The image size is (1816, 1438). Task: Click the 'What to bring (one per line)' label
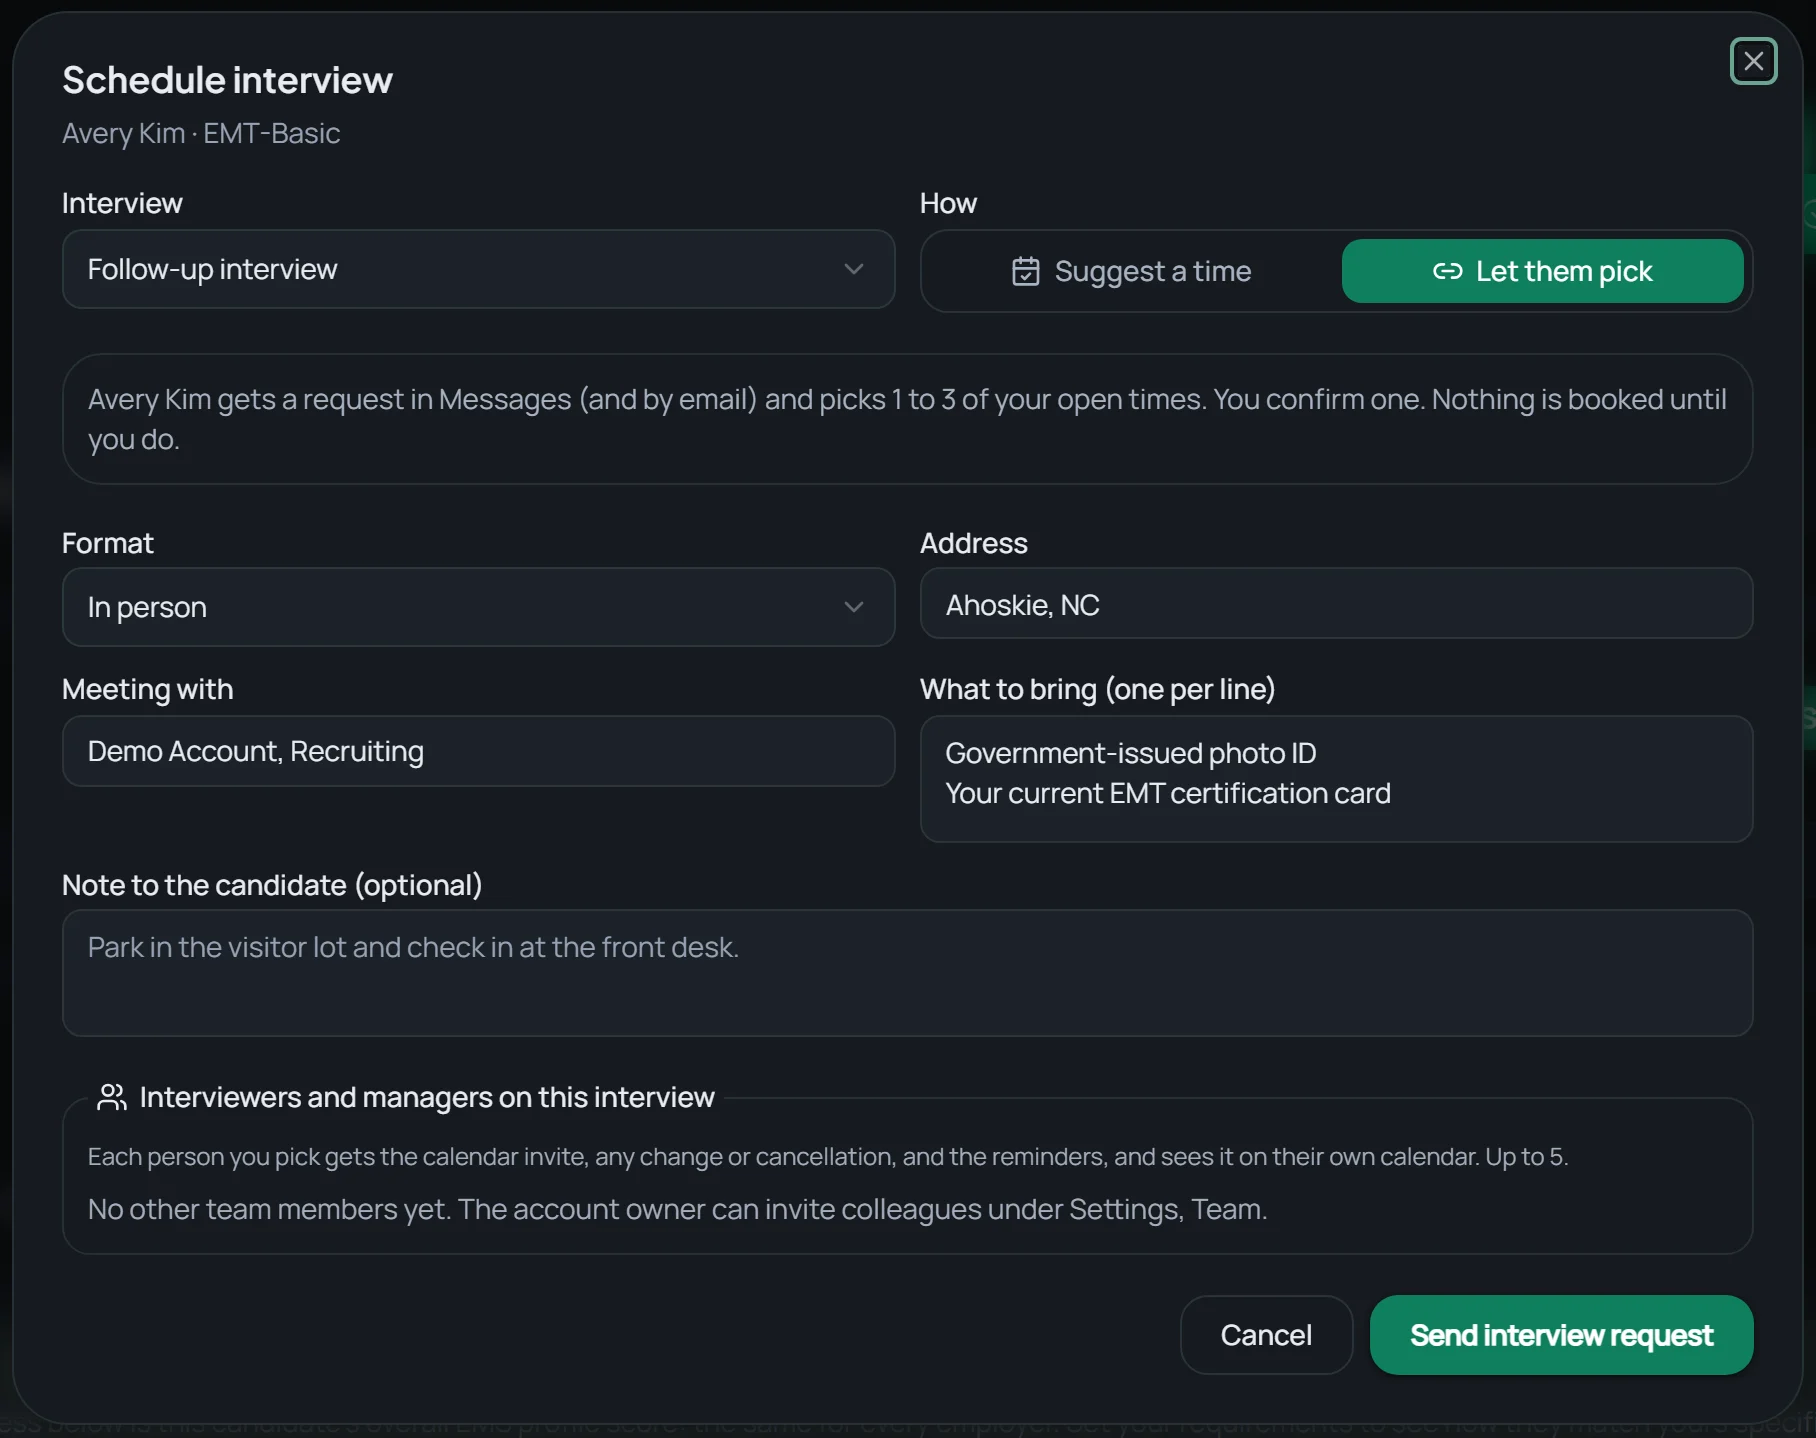point(1097,689)
